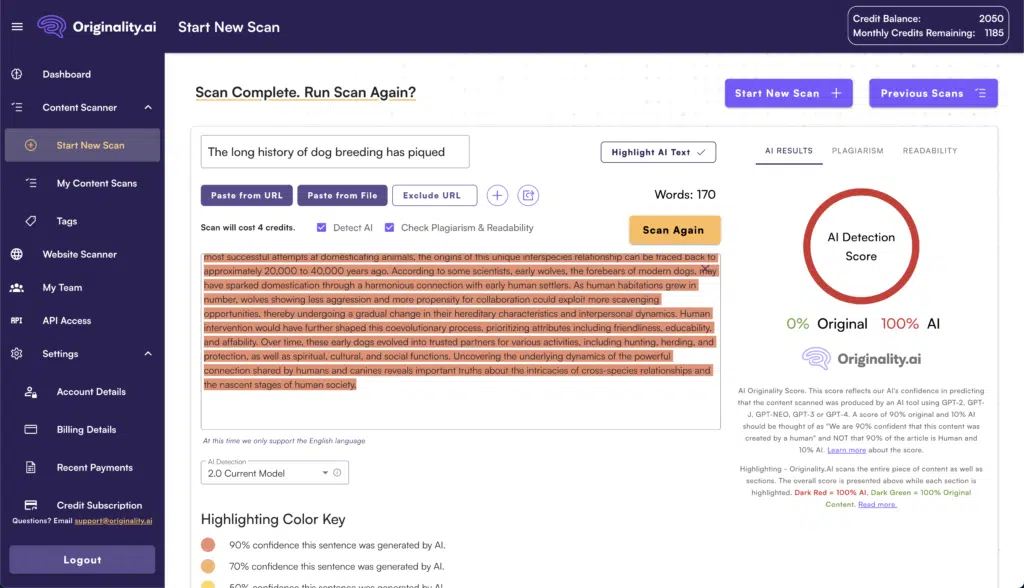Open Billing Details settings page

point(86,430)
